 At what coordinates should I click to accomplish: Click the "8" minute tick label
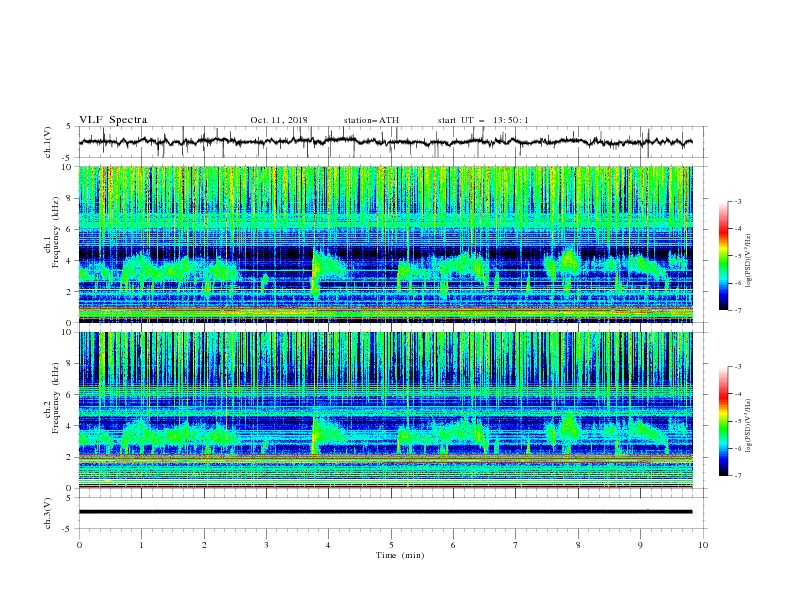(x=578, y=545)
